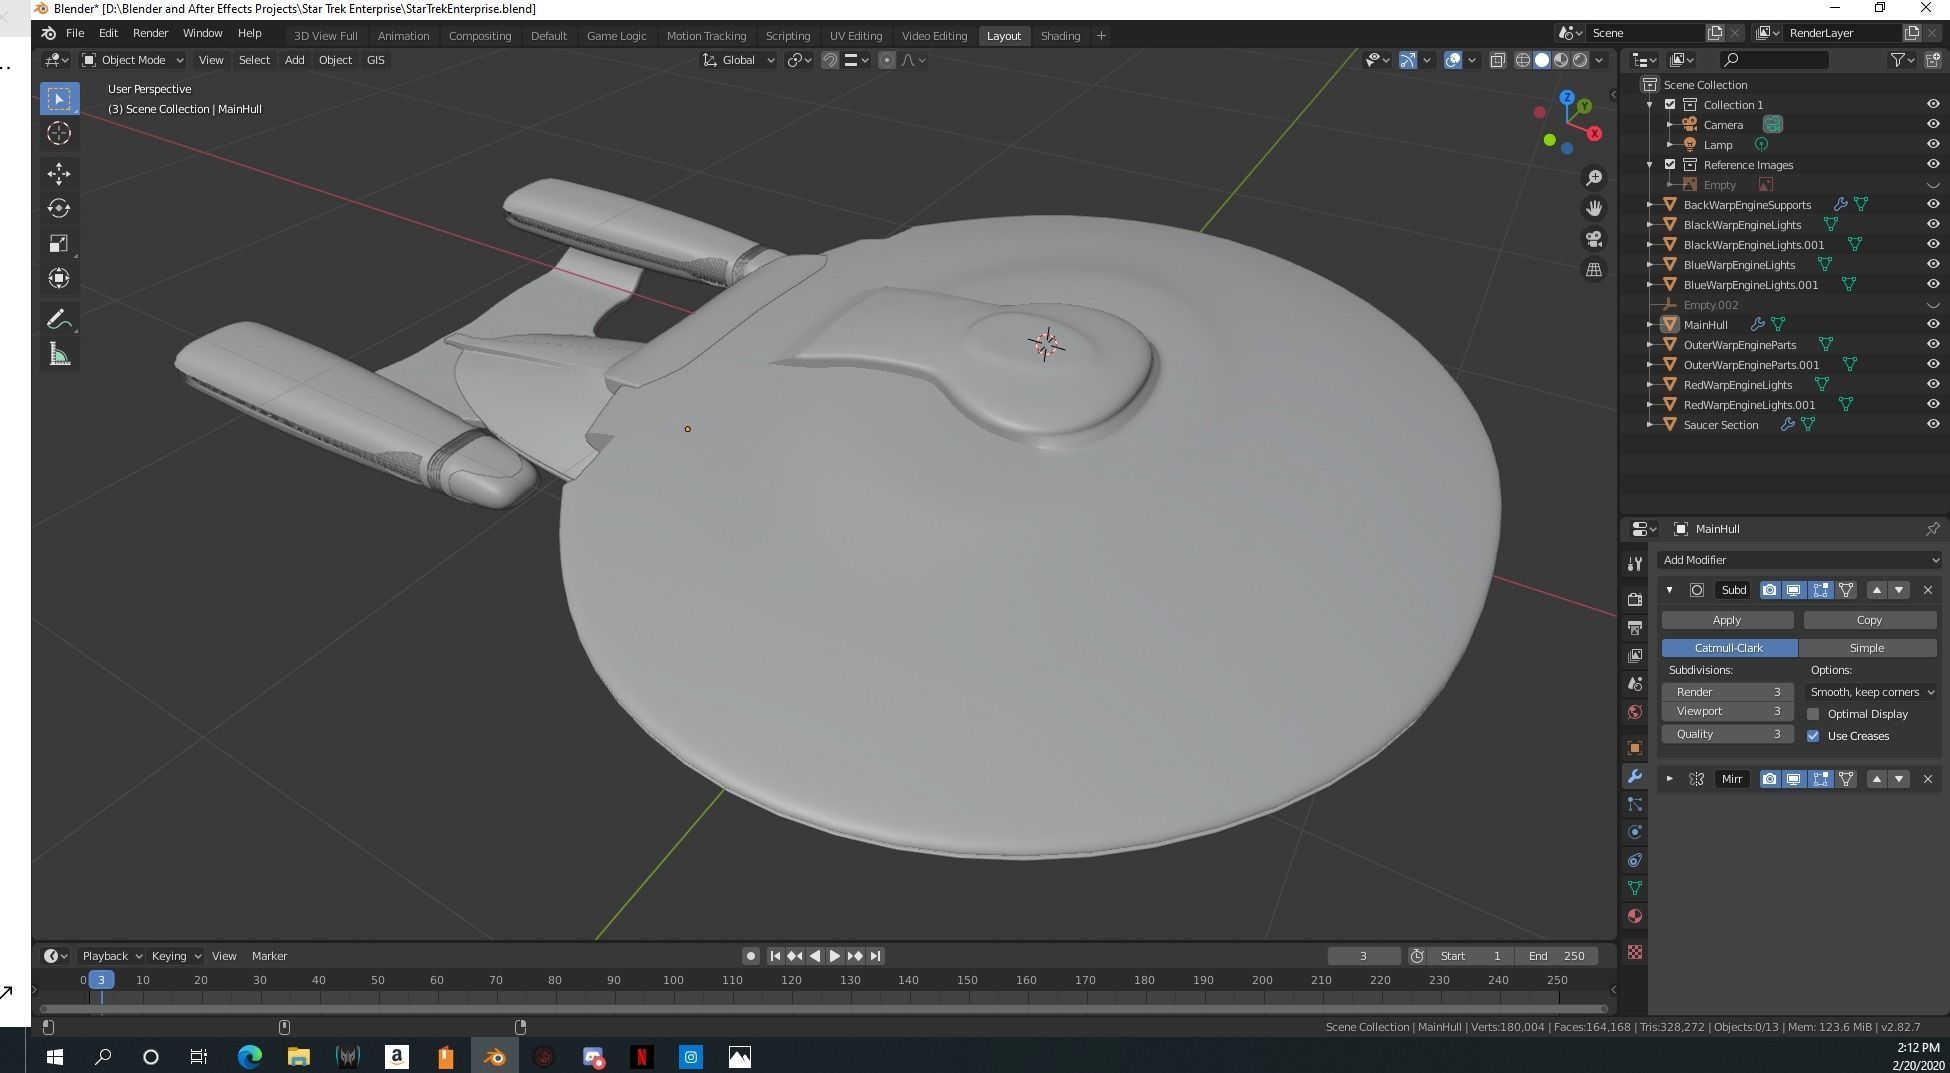Click the Render subdivisions value field
This screenshot has width=1950, height=1073.
[x=1727, y=692]
